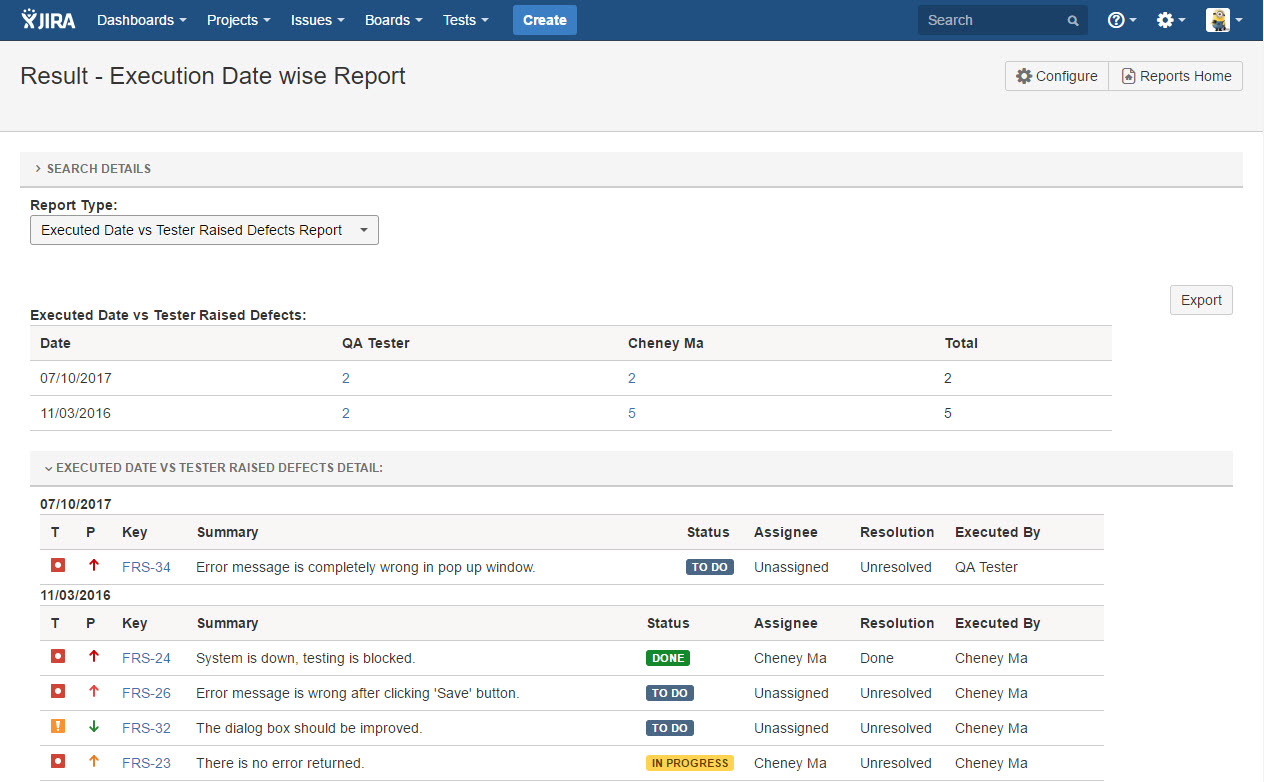1264x782 pixels.
Task: Open issue link FRS-26
Action: pos(146,693)
